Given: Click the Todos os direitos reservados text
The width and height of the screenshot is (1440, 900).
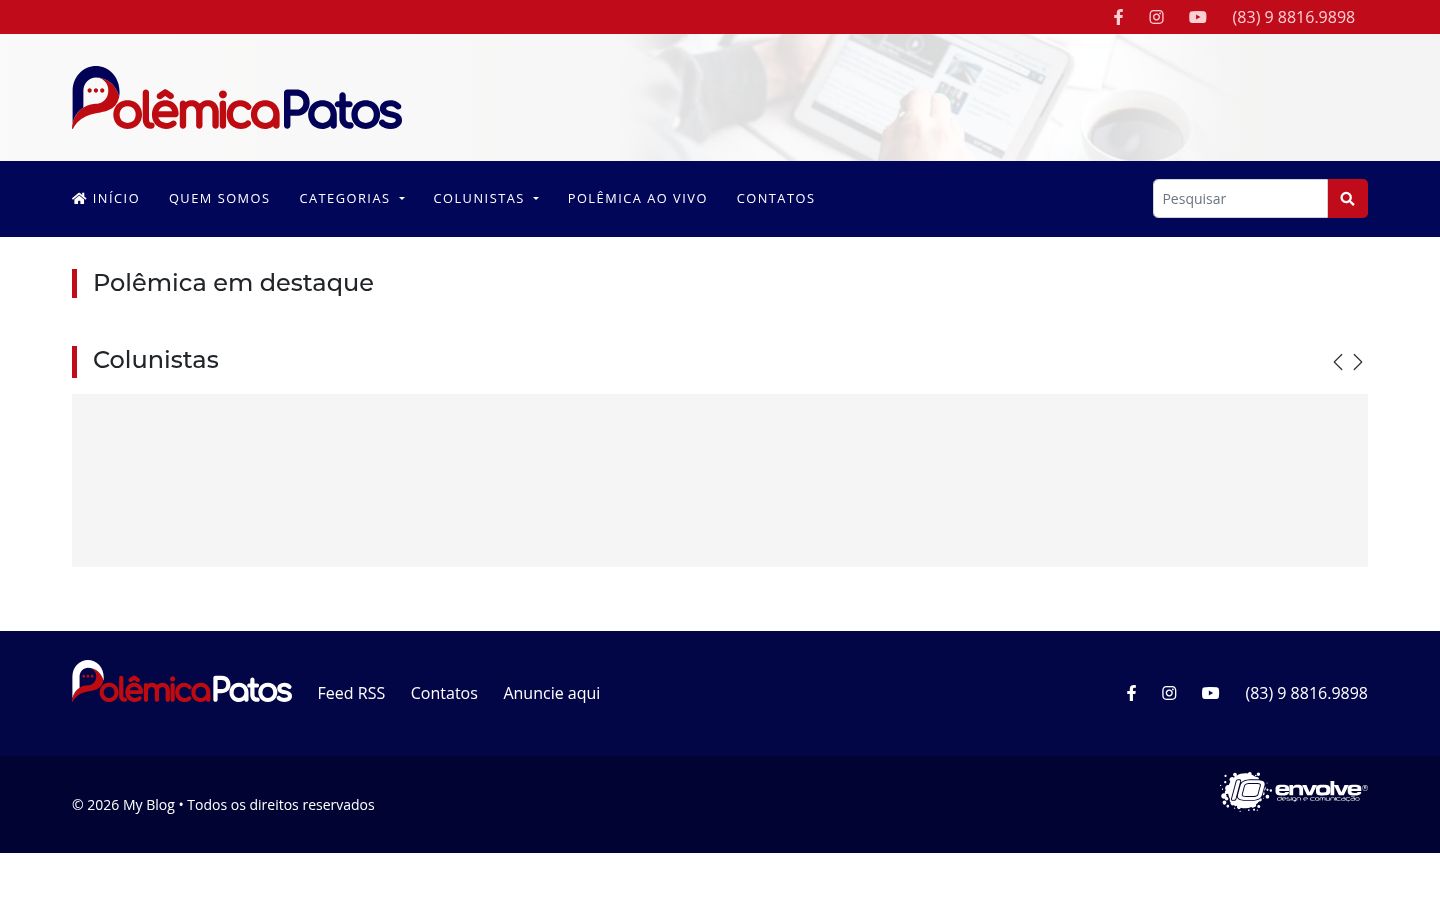Looking at the screenshot, I should point(281,805).
